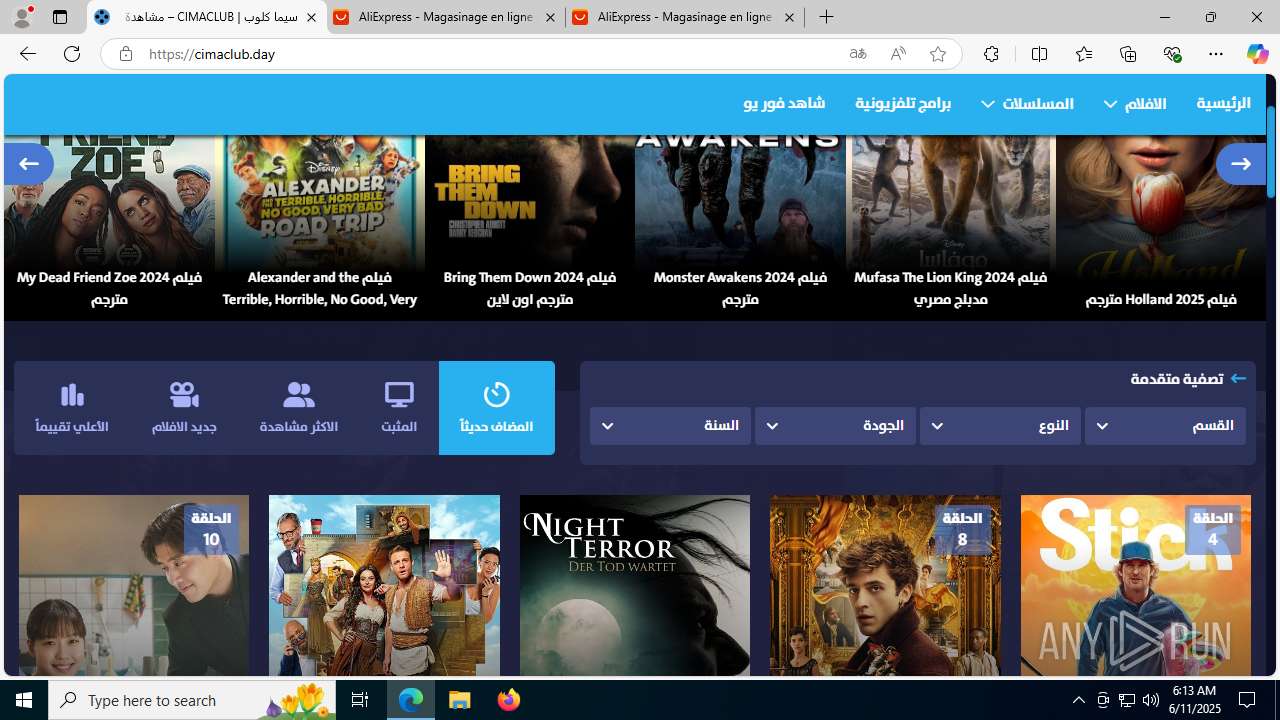
Task: Open Mufasa The Lion King 2024 title
Action: click(950, 288)
